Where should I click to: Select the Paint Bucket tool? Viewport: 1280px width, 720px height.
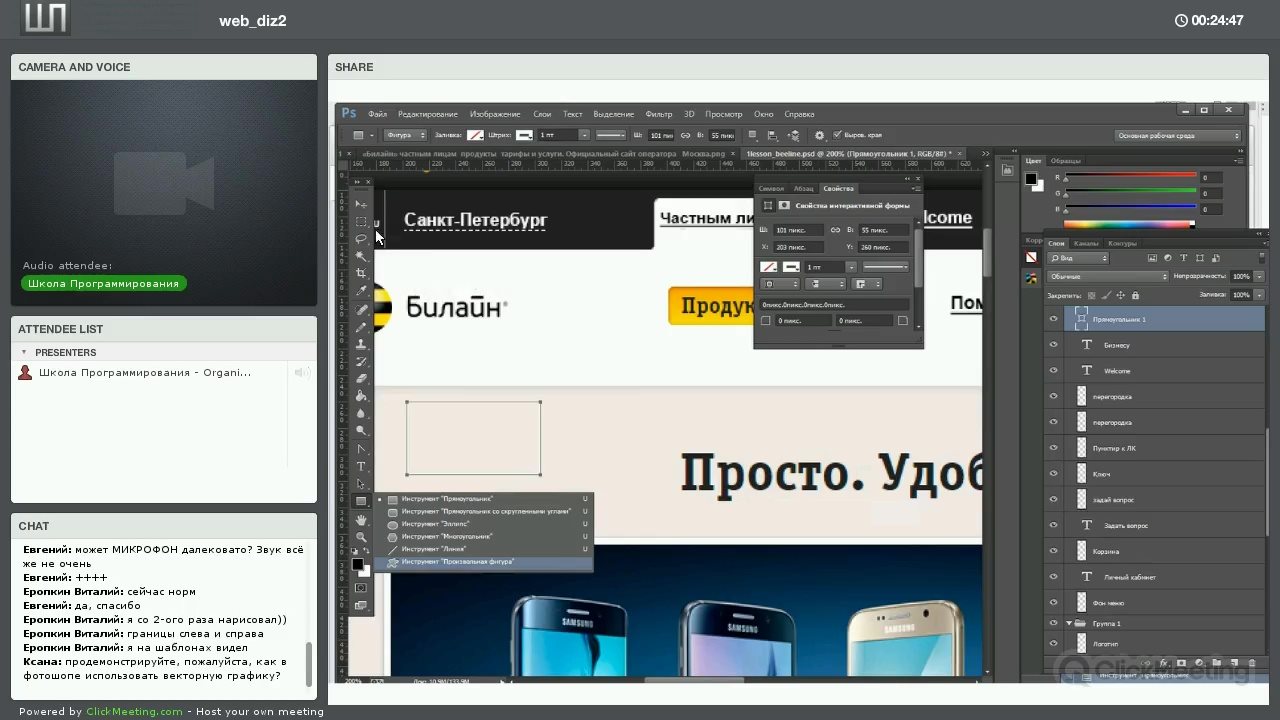click(361, 396)
